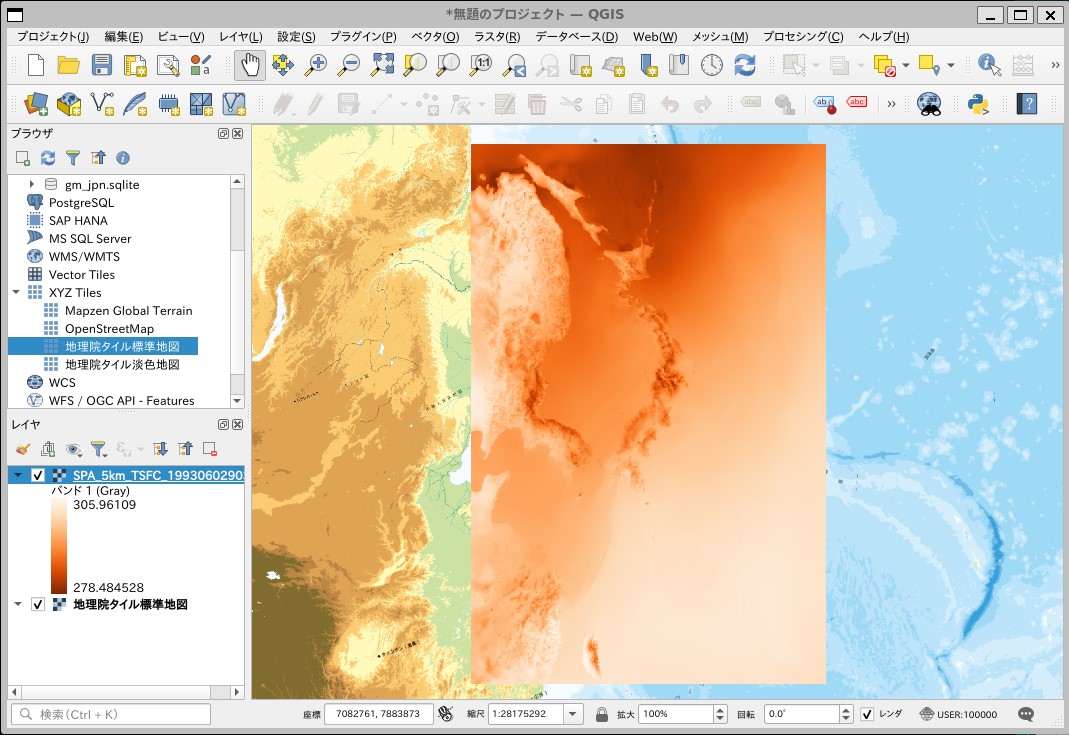The image size is (1069, 735).
Task: Open the messages log speech bubble
Action: coord(1025,714)
